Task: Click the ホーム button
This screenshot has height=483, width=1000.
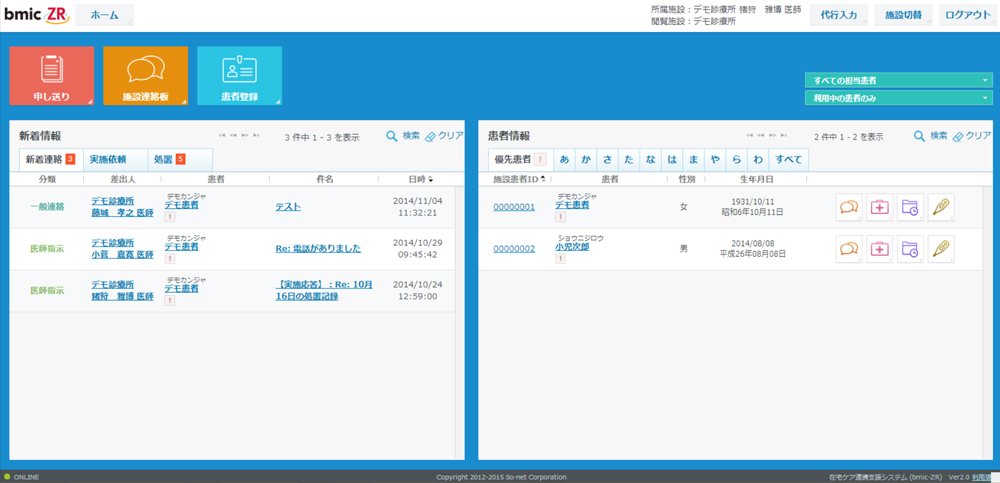Action: (x=105, y=15)
